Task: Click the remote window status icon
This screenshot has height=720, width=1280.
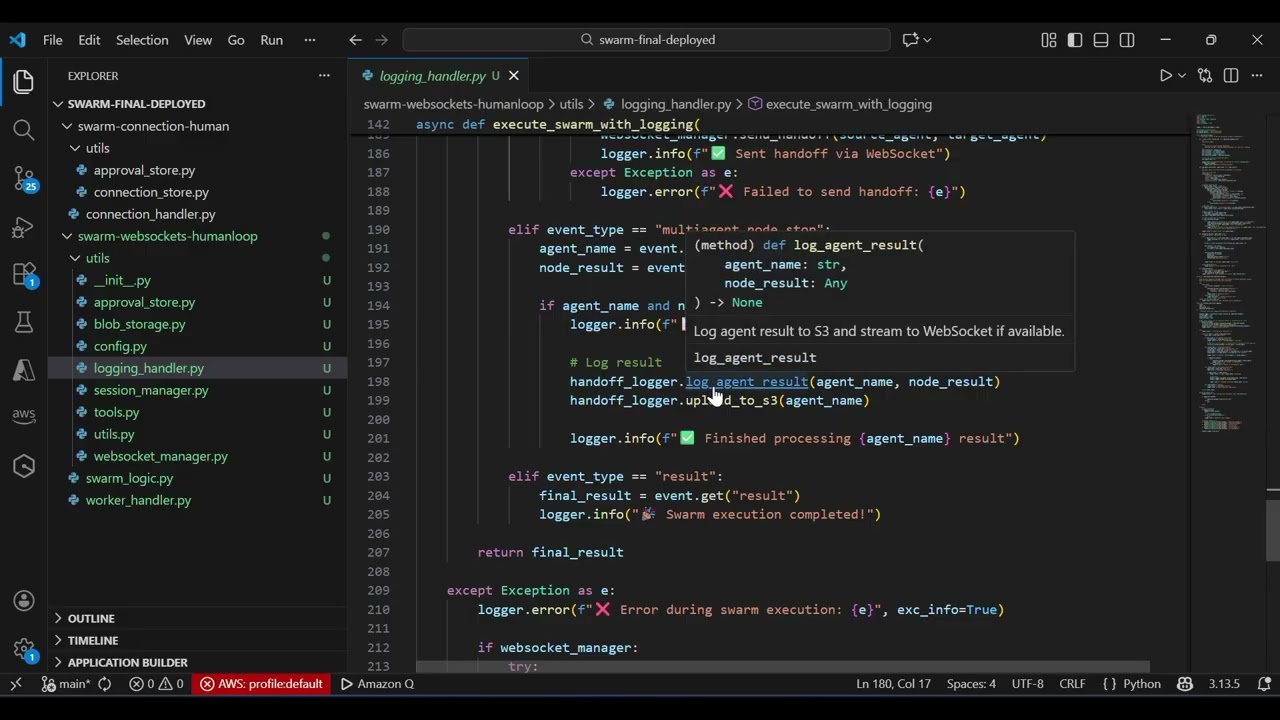Action: [x=16, y=684]
